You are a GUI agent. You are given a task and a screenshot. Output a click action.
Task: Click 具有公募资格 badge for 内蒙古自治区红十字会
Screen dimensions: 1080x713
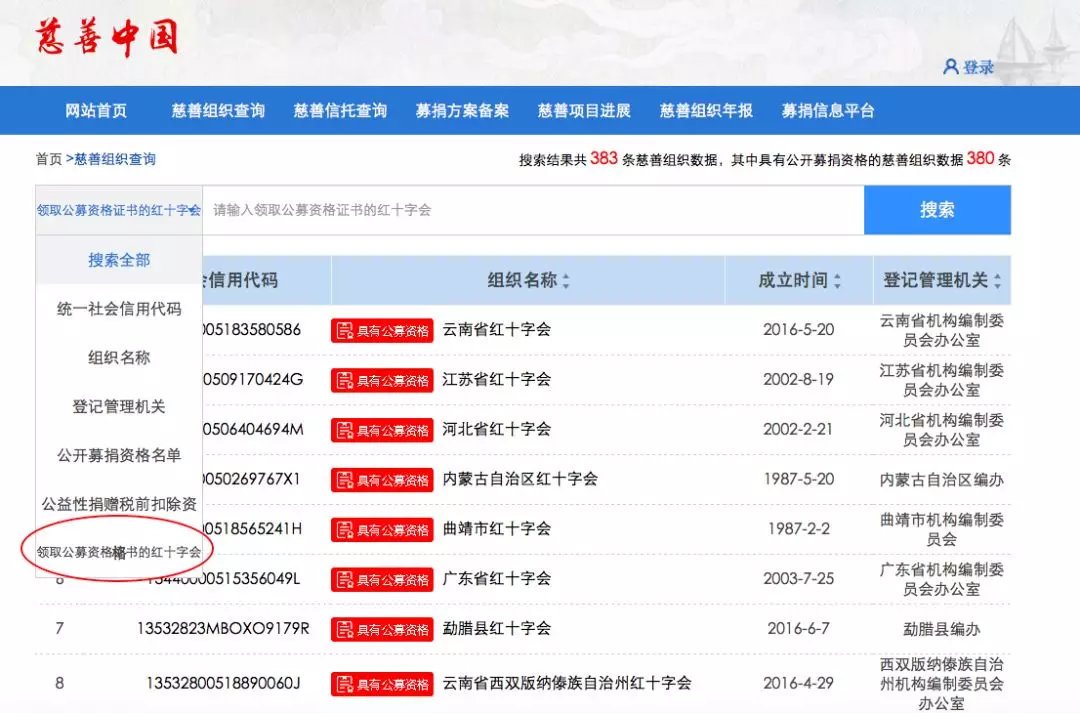[382, 480]
